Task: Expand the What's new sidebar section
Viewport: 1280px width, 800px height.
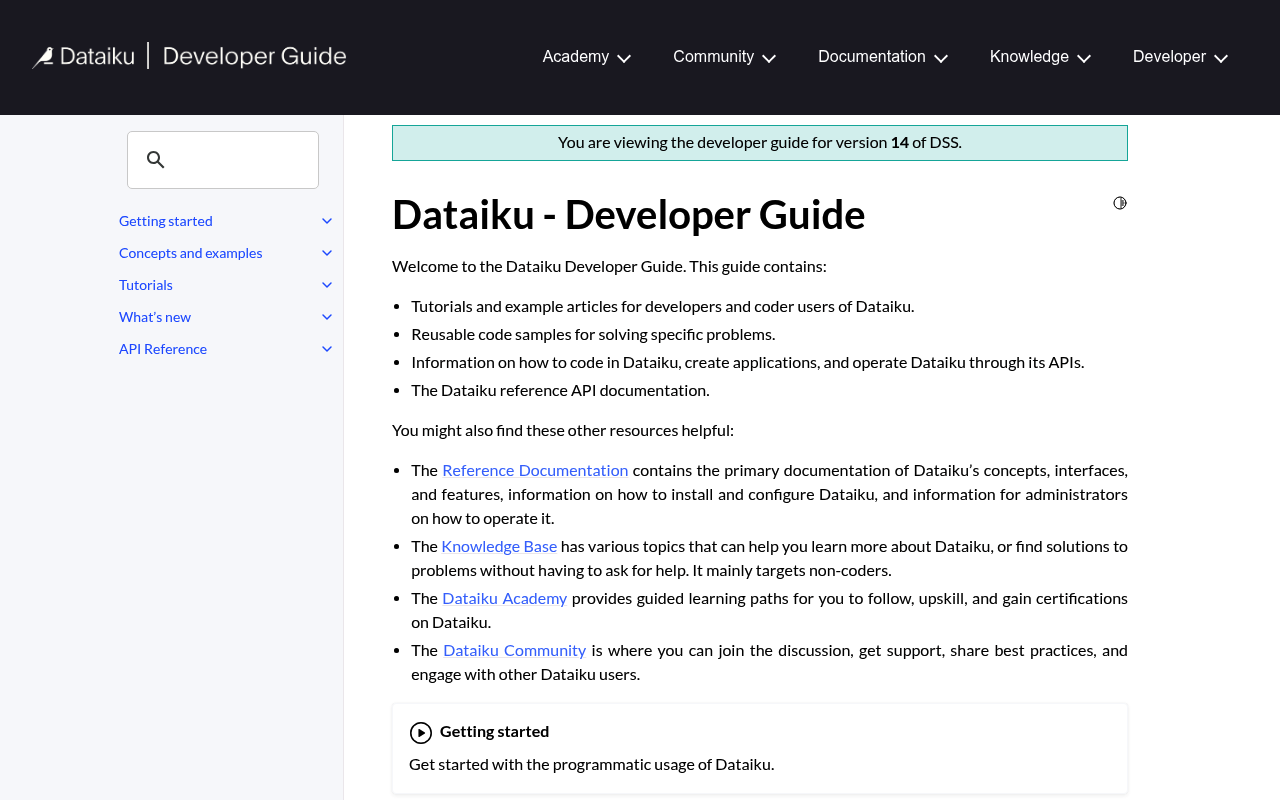Action: pos(327,317)
